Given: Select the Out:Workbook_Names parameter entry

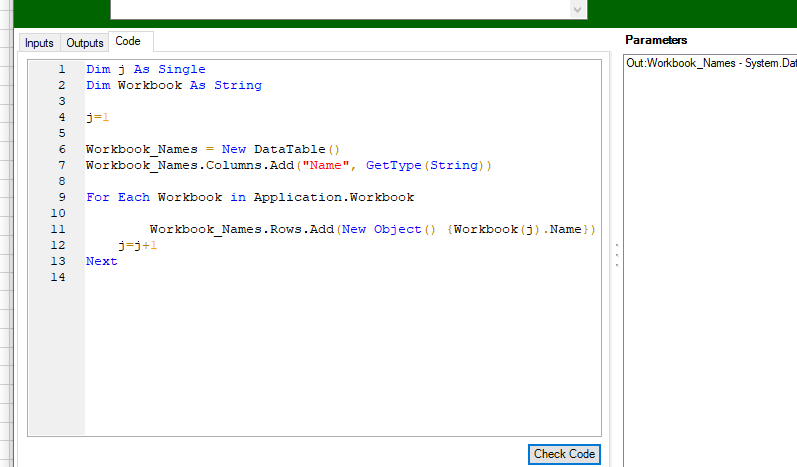Looking at the screenshot, I should (x=711, y=63).
